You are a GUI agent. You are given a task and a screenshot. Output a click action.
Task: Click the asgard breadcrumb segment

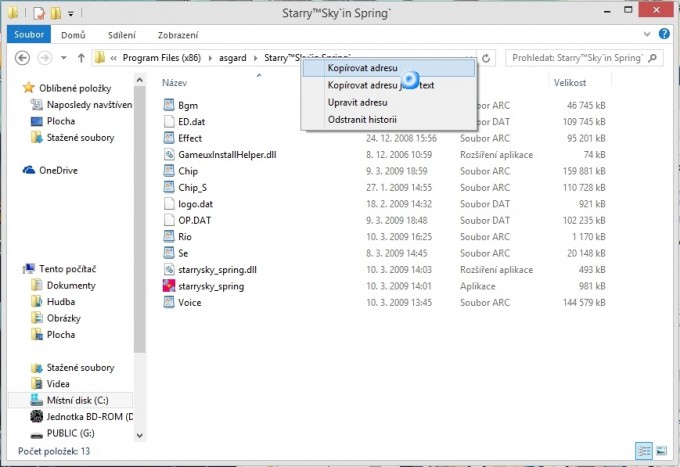coord(232,58)
